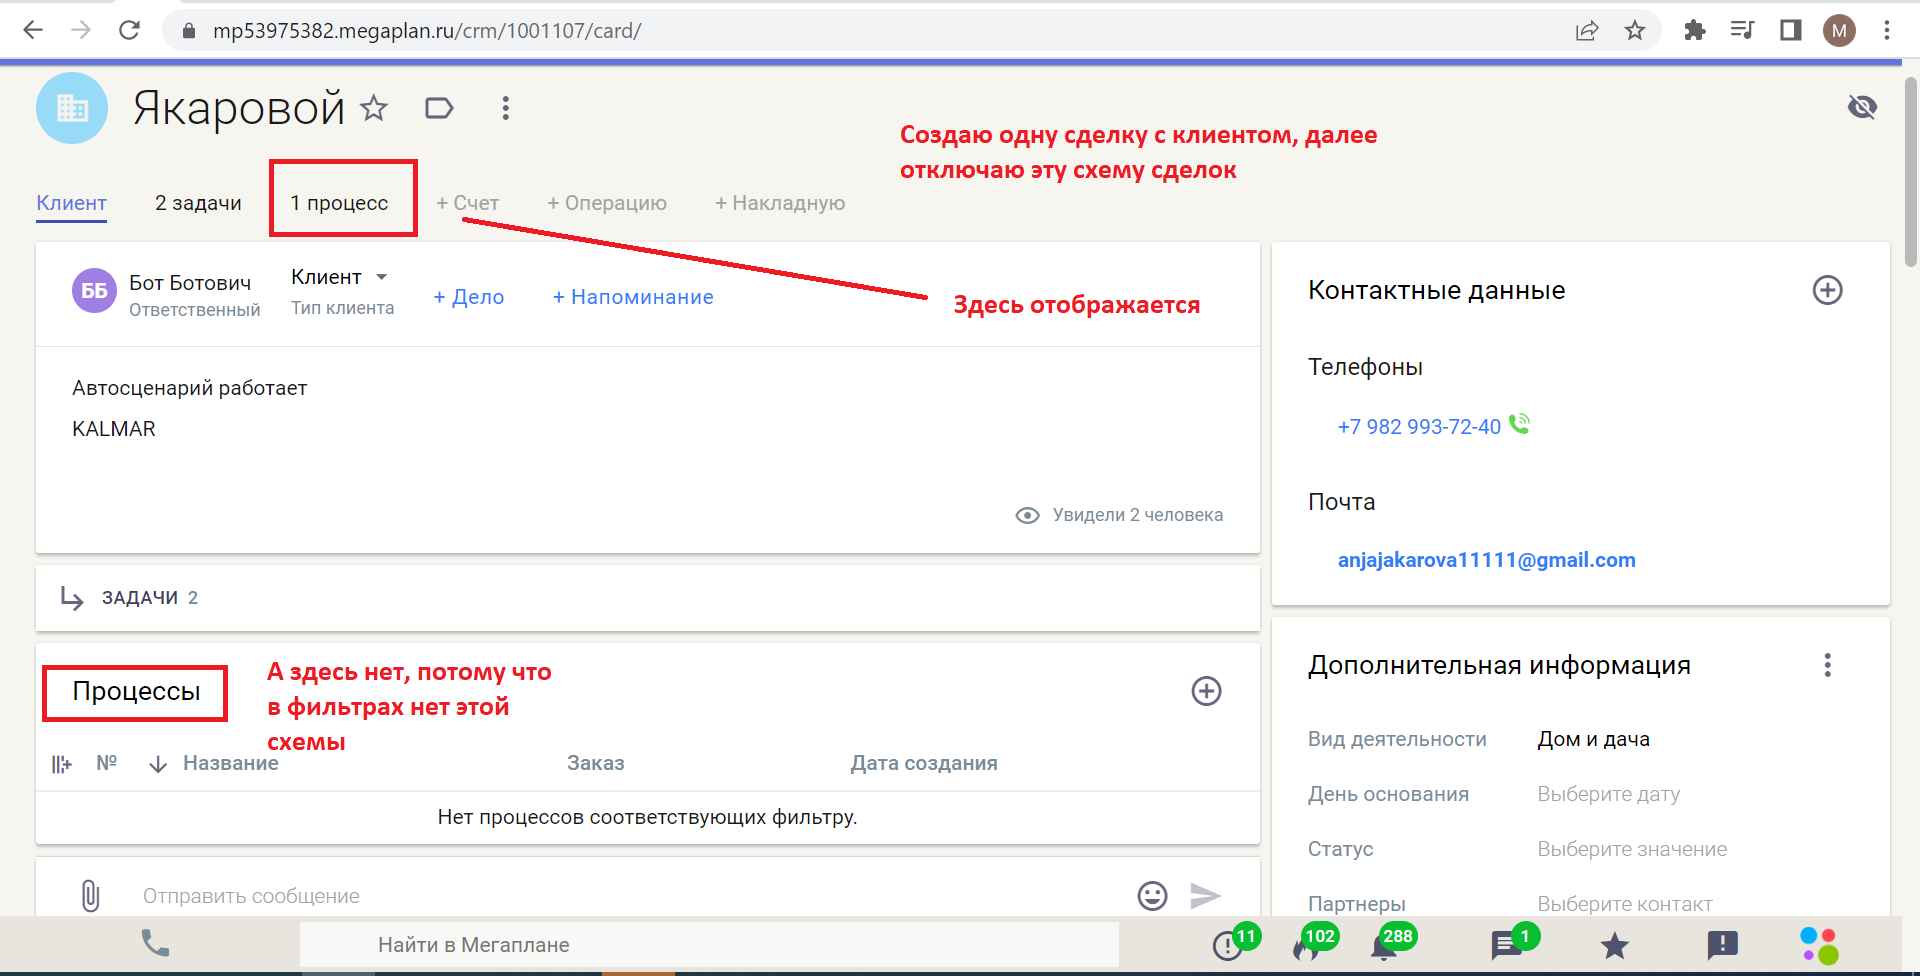Screen dimensions: 1920x976
Task: Open the emoji smiley picker
Action: [x=1152, y=895]
